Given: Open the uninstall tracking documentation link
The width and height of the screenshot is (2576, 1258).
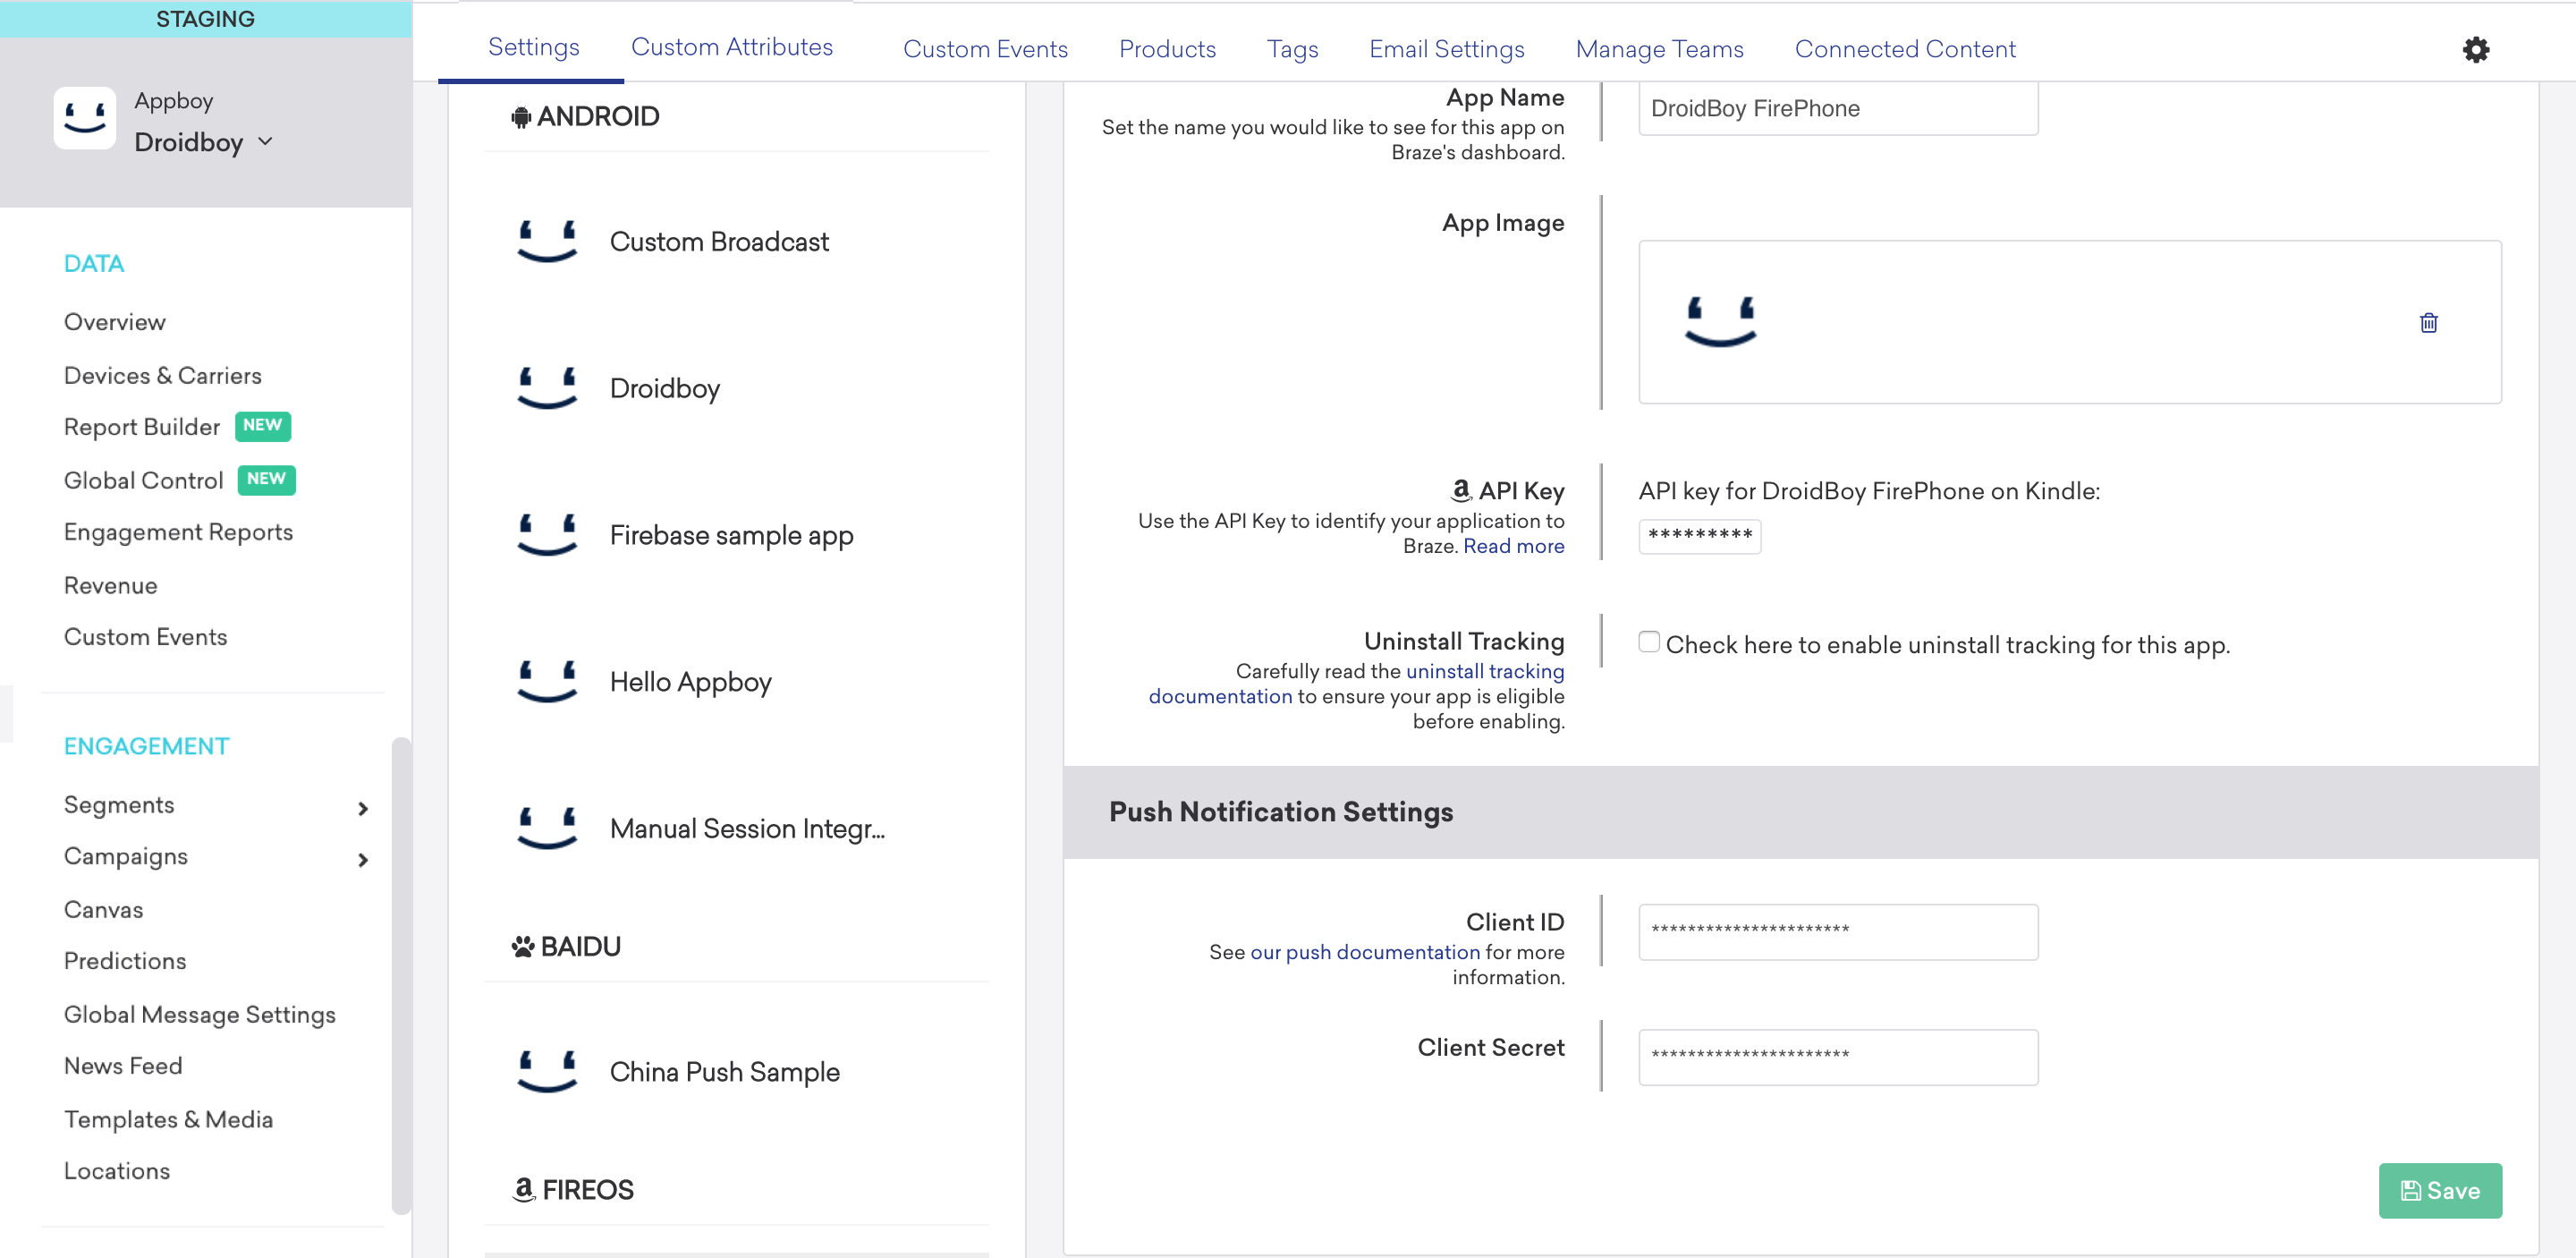Looking at the screenshot, I should coord(1484,671).
